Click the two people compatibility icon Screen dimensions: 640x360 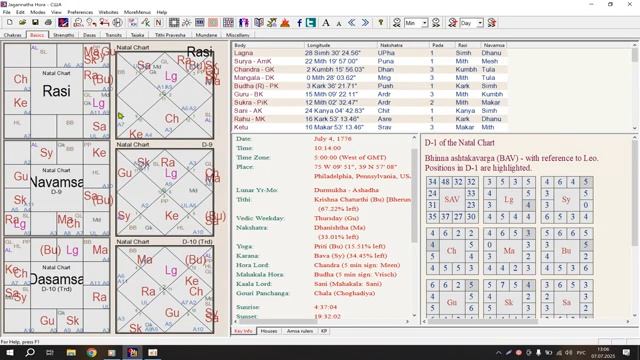click(244, 23)
